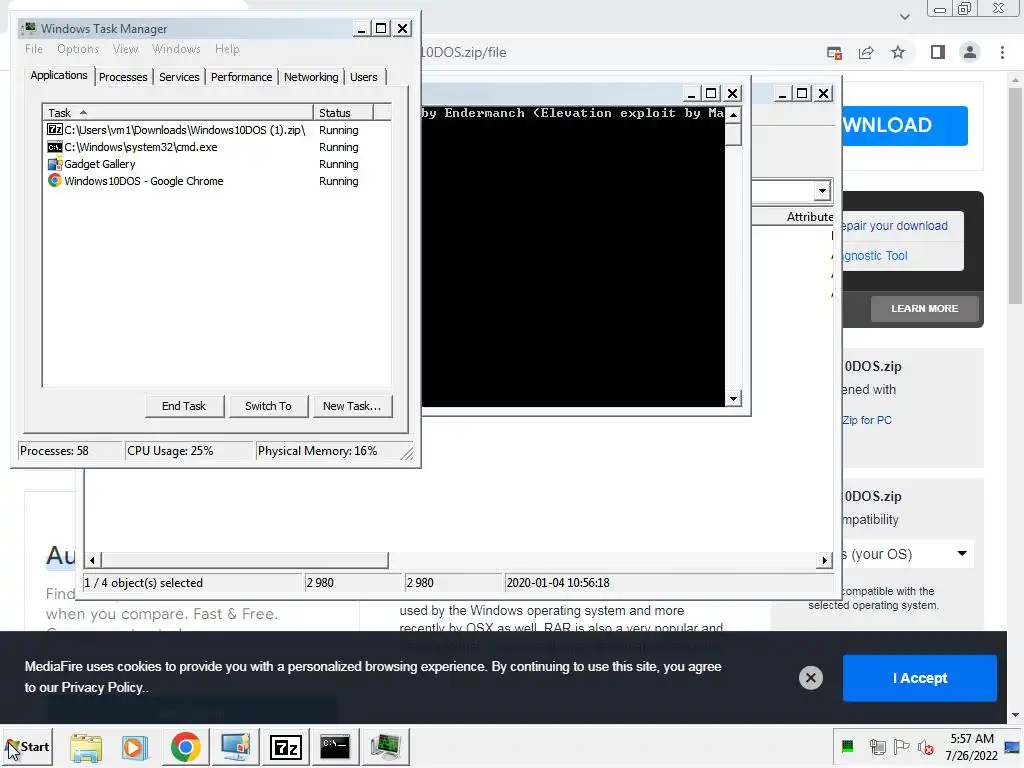Switch to the cmd.exe taskbar icon
The image size is (1024, 768).
click(x=335, y=747)
